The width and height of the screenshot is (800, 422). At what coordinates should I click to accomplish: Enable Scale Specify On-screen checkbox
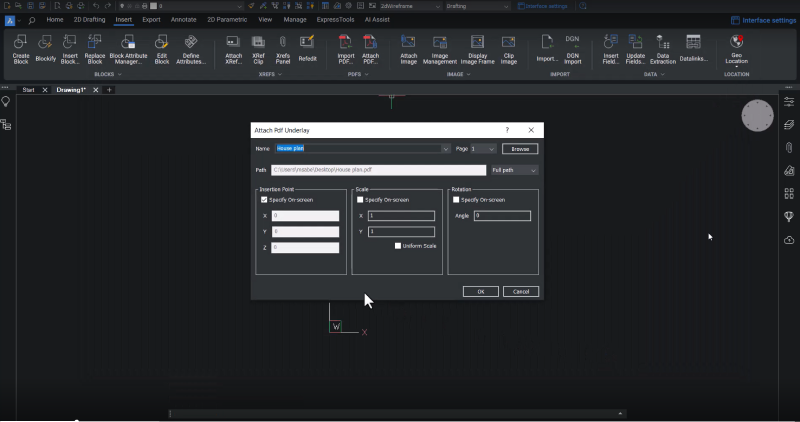360,200
